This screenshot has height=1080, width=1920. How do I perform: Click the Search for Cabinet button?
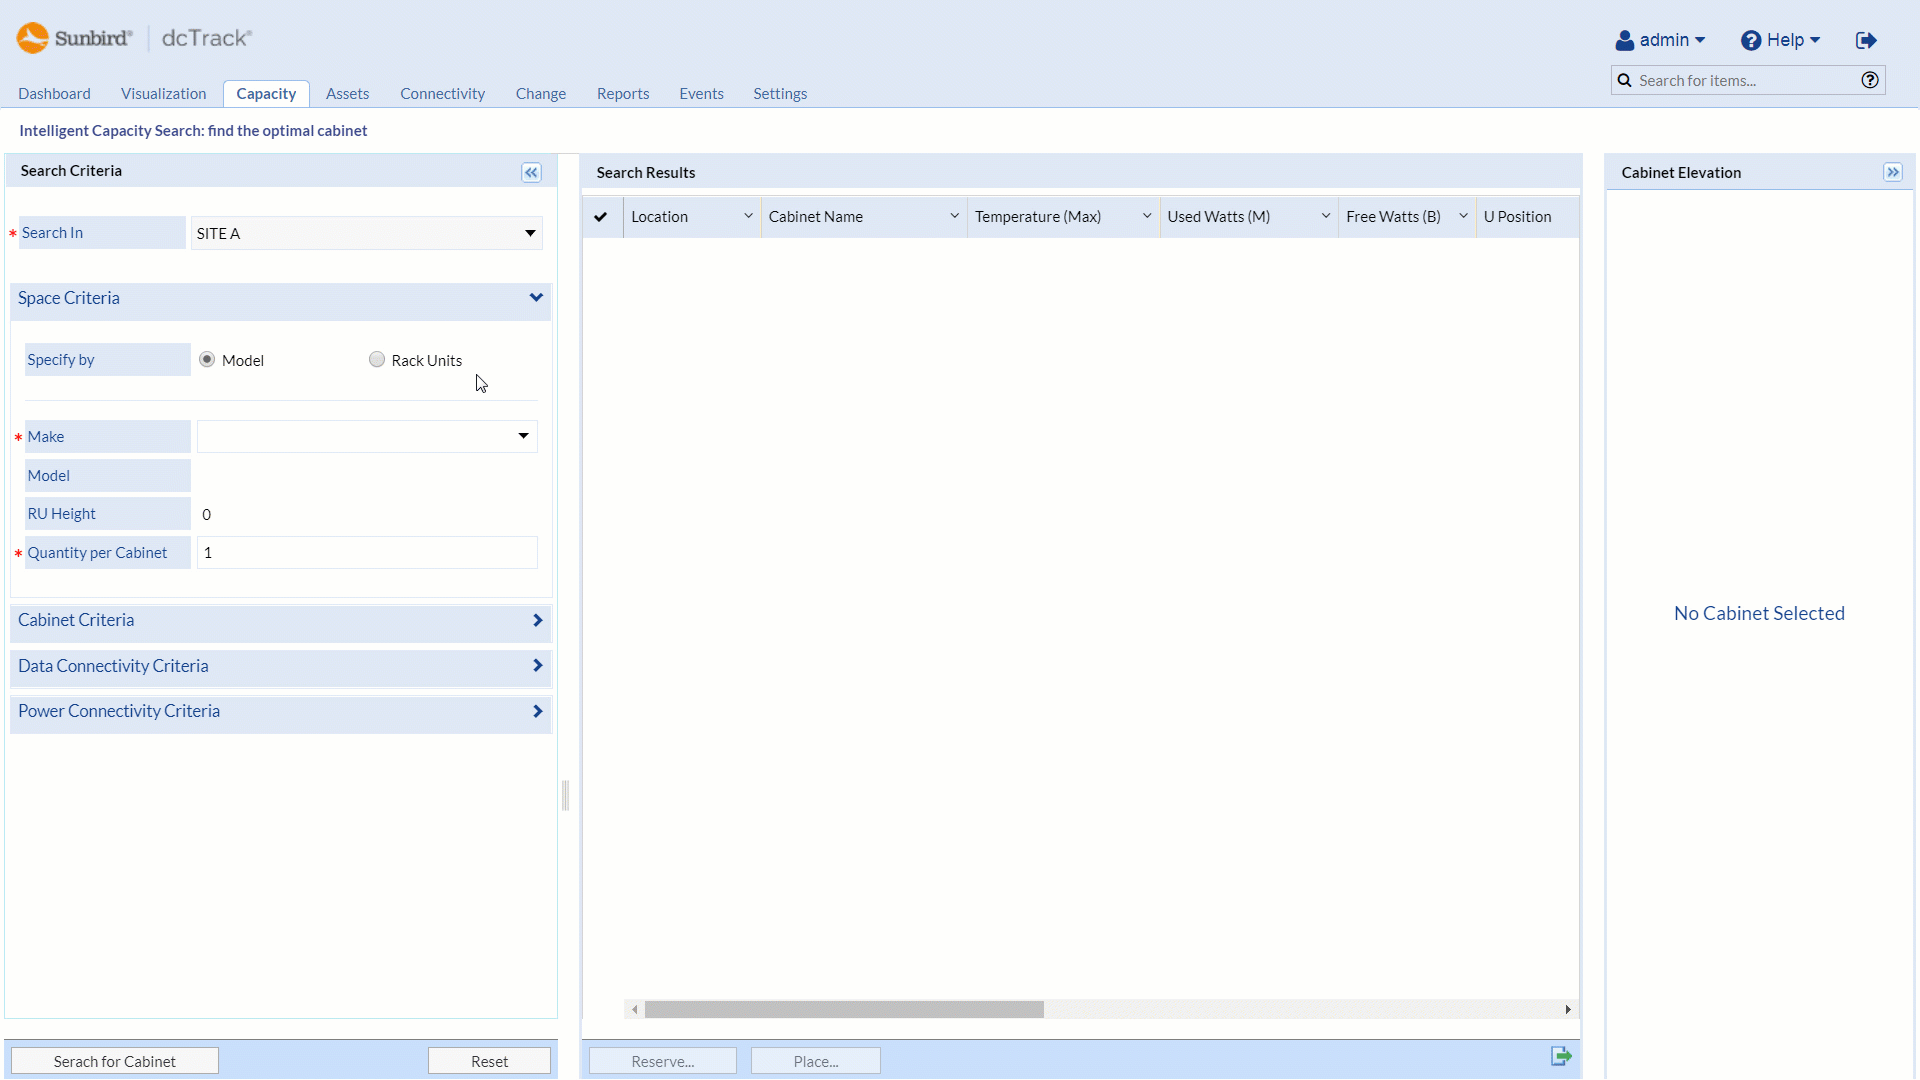(115, 1061)
